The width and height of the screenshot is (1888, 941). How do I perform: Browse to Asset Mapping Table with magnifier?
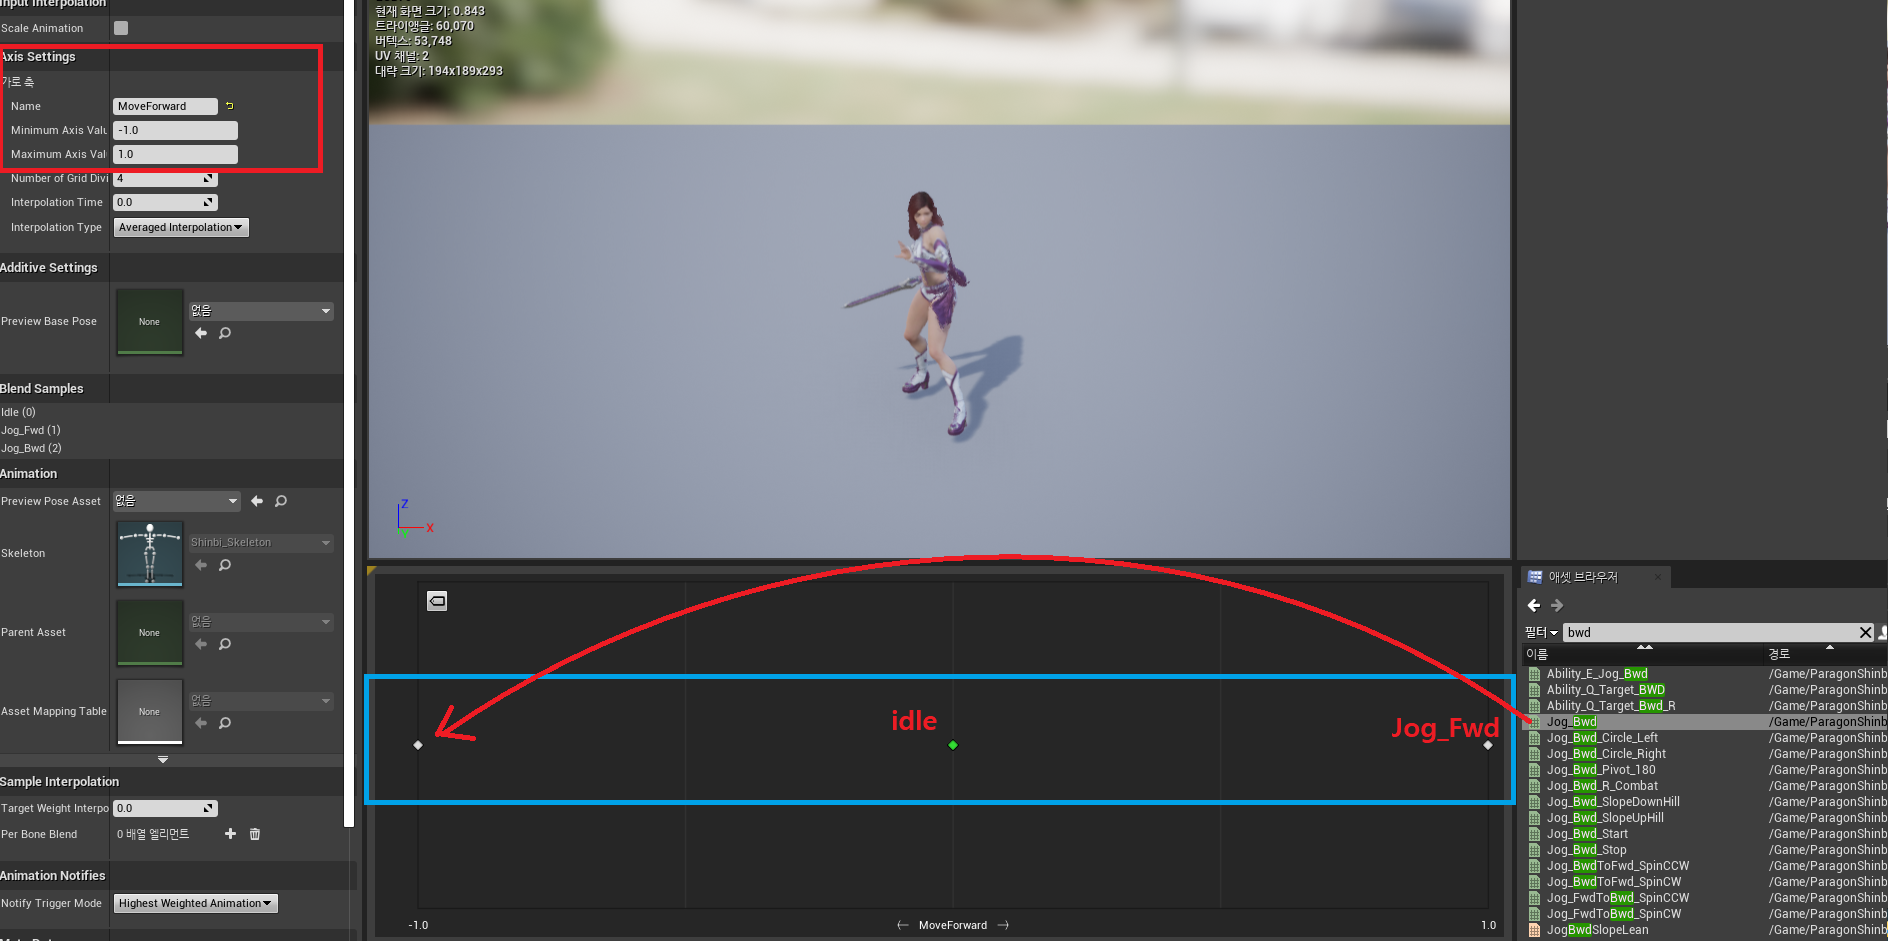coord(225,723)
